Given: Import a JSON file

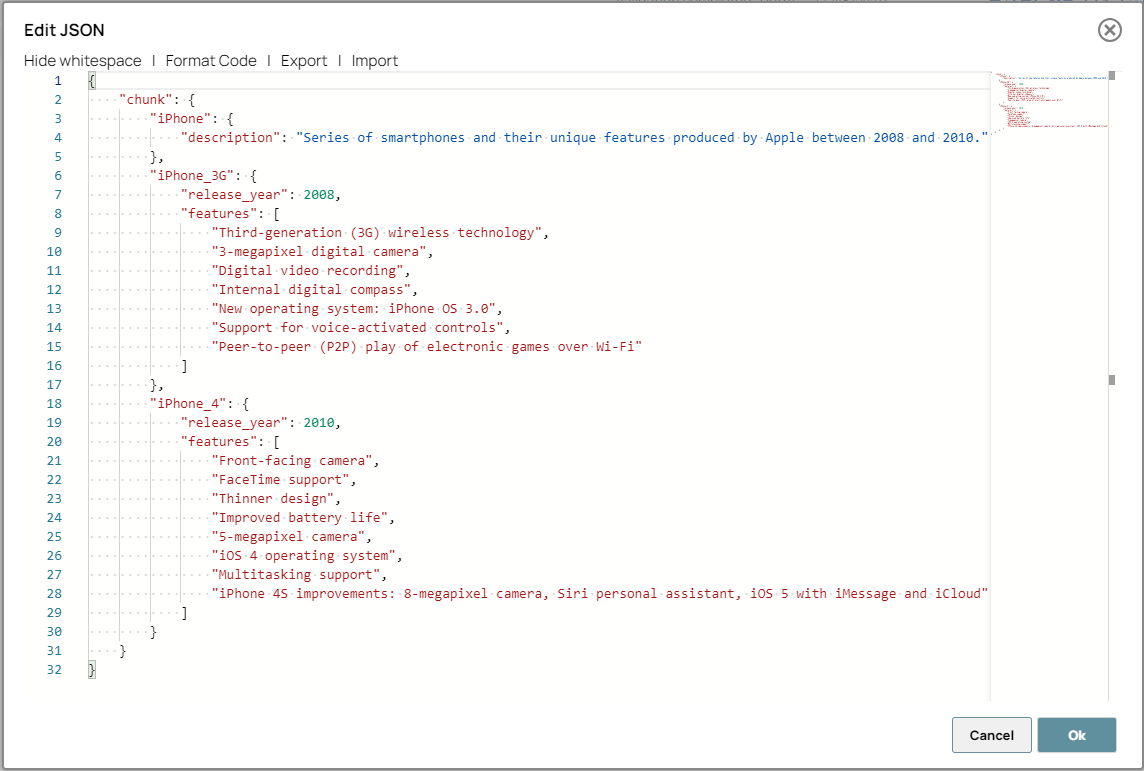Looking at the screenshot, I should coord(375,61).
